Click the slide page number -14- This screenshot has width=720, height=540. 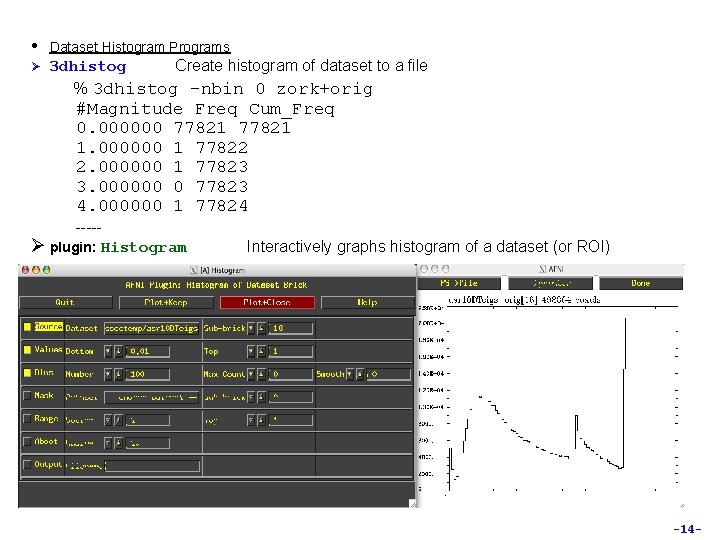tap(687, 529)
